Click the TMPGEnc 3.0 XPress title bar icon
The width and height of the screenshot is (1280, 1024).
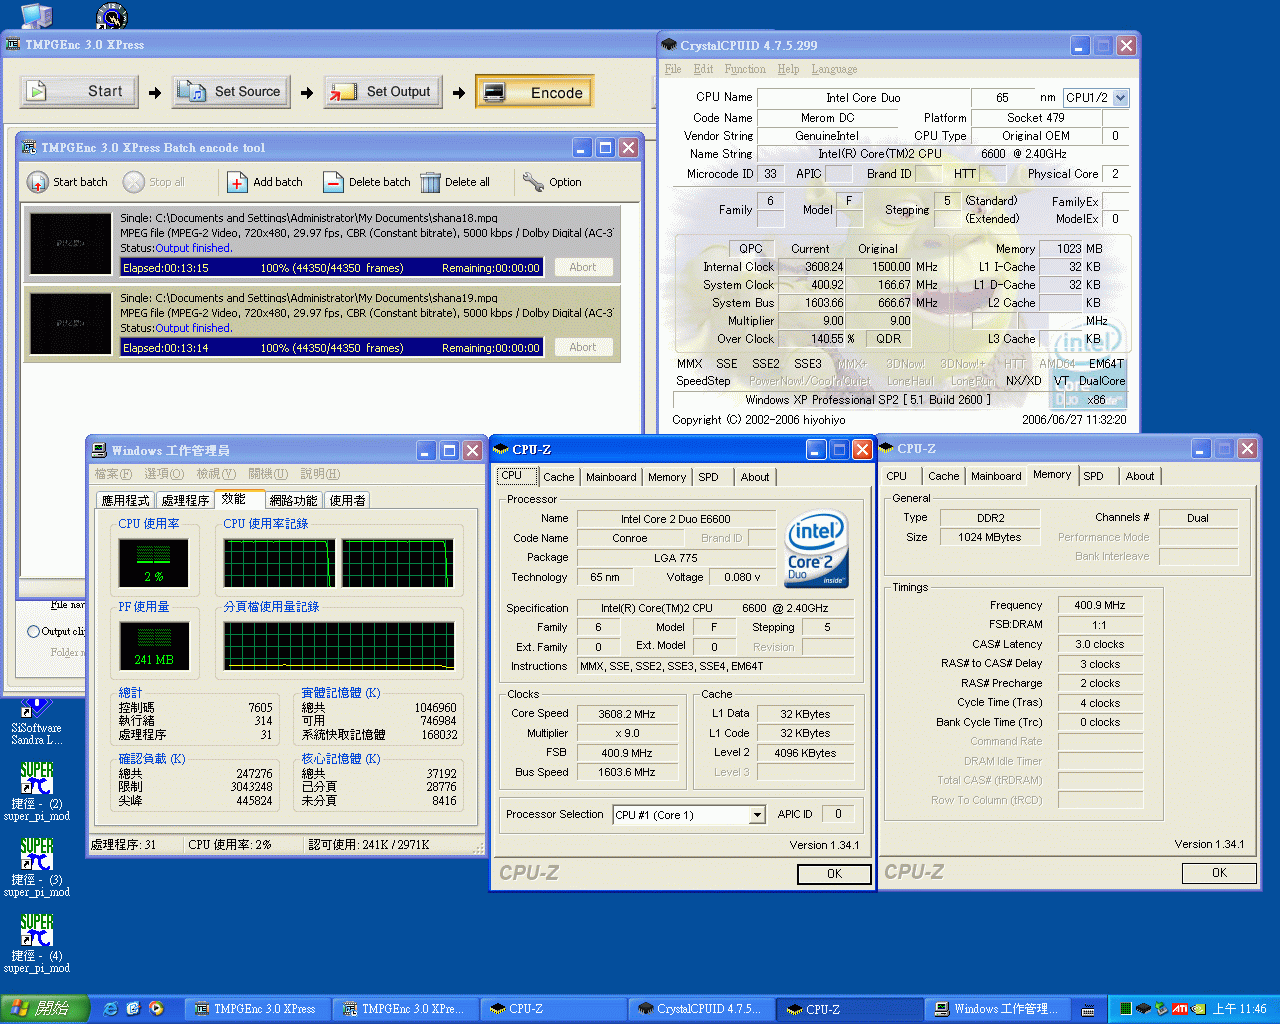point(13,44)
